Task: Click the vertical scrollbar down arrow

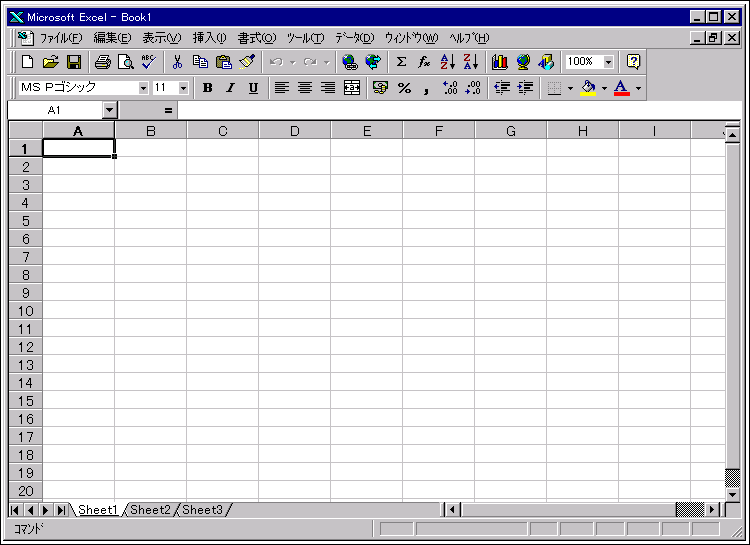Action: tap(733, 494)
